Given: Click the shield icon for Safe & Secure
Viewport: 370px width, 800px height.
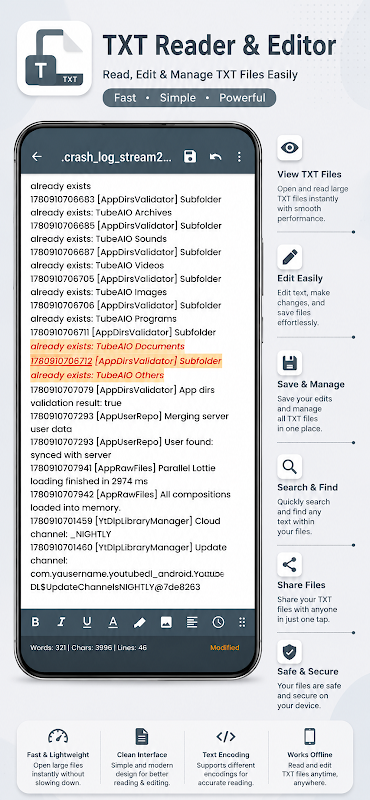Looking at the screenshot, I should (290, 652).
